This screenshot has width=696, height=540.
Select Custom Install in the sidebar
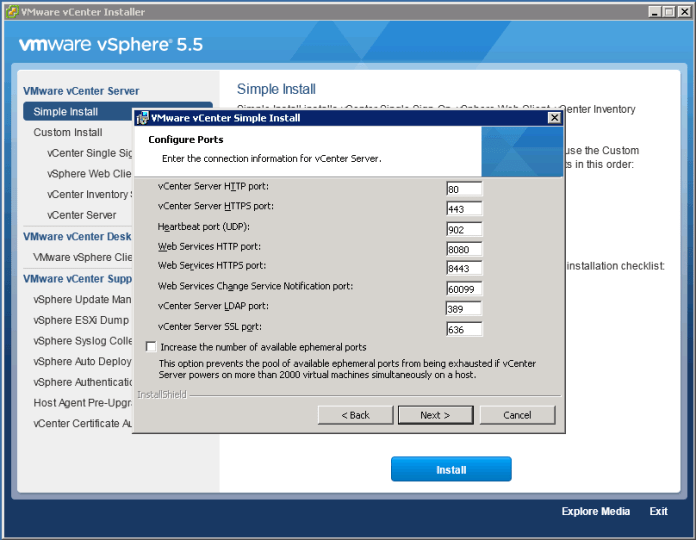68,132
